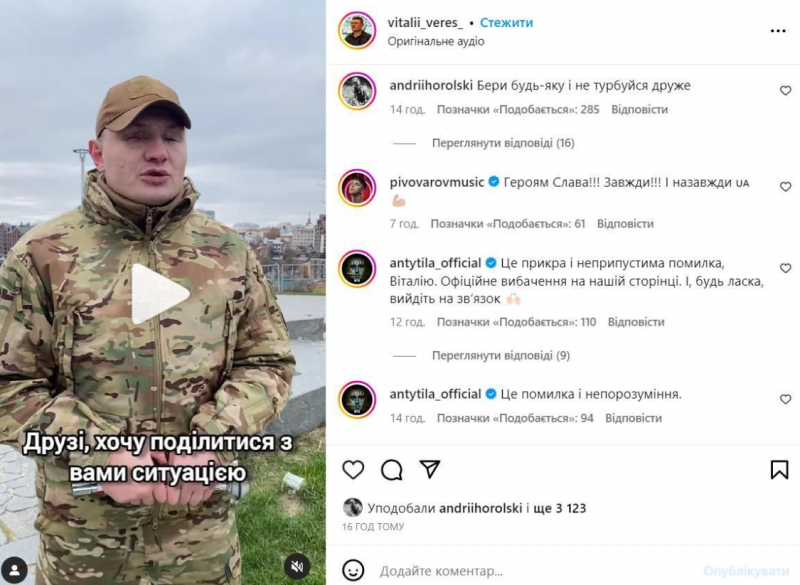
Task: Save post with the bookmark icon
Action: coord(779,470)
